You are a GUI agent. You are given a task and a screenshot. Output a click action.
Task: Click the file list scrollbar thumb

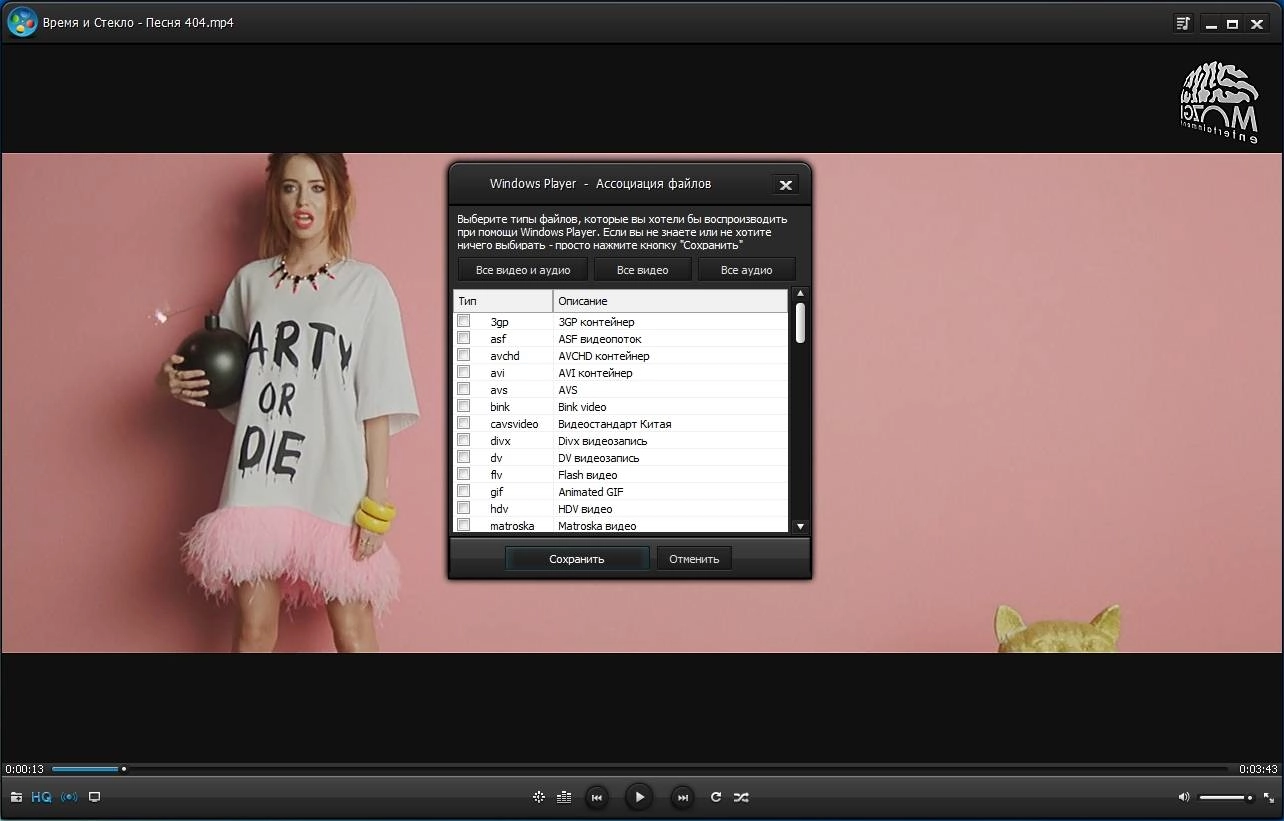pyautogui.click(x=800, y=323)
